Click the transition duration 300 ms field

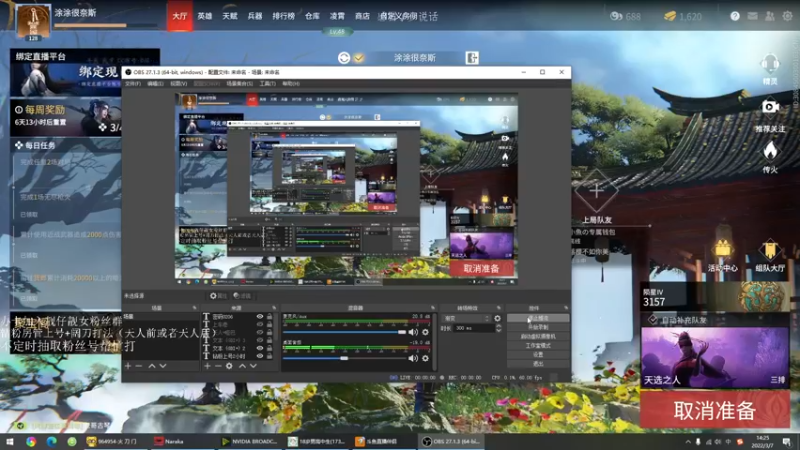click(x=473, y=329)
